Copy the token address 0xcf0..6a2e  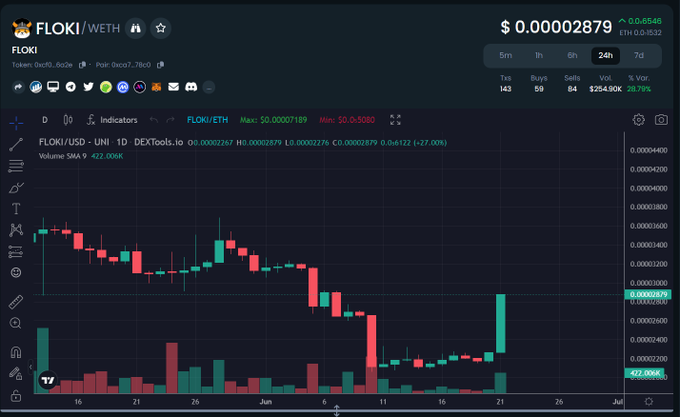82,65
